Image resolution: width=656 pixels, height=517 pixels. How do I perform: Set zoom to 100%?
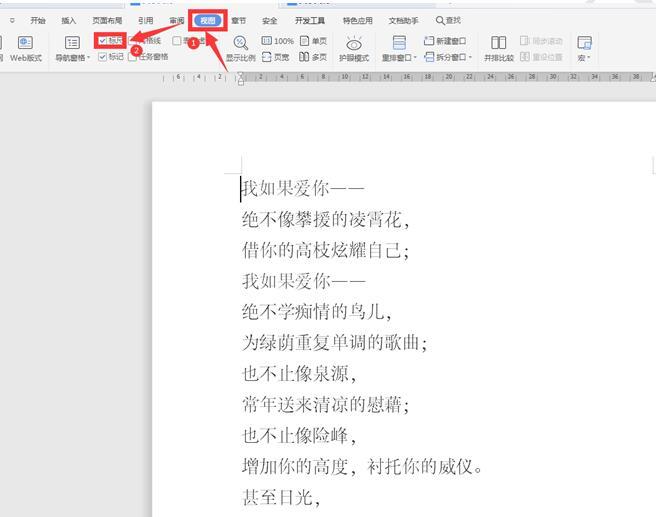tap(277, 41)
